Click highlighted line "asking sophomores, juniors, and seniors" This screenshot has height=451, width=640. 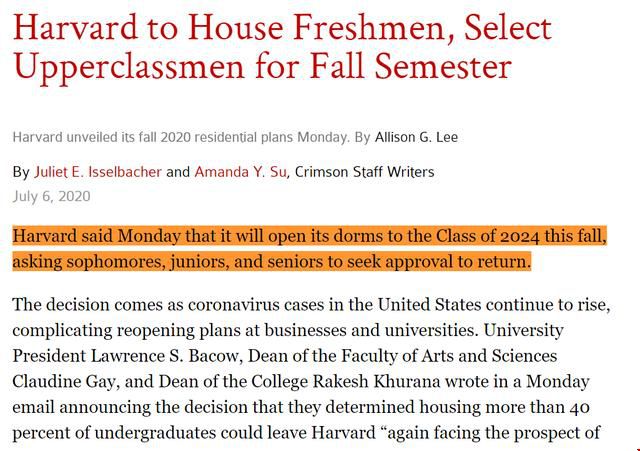click(272, 261)
